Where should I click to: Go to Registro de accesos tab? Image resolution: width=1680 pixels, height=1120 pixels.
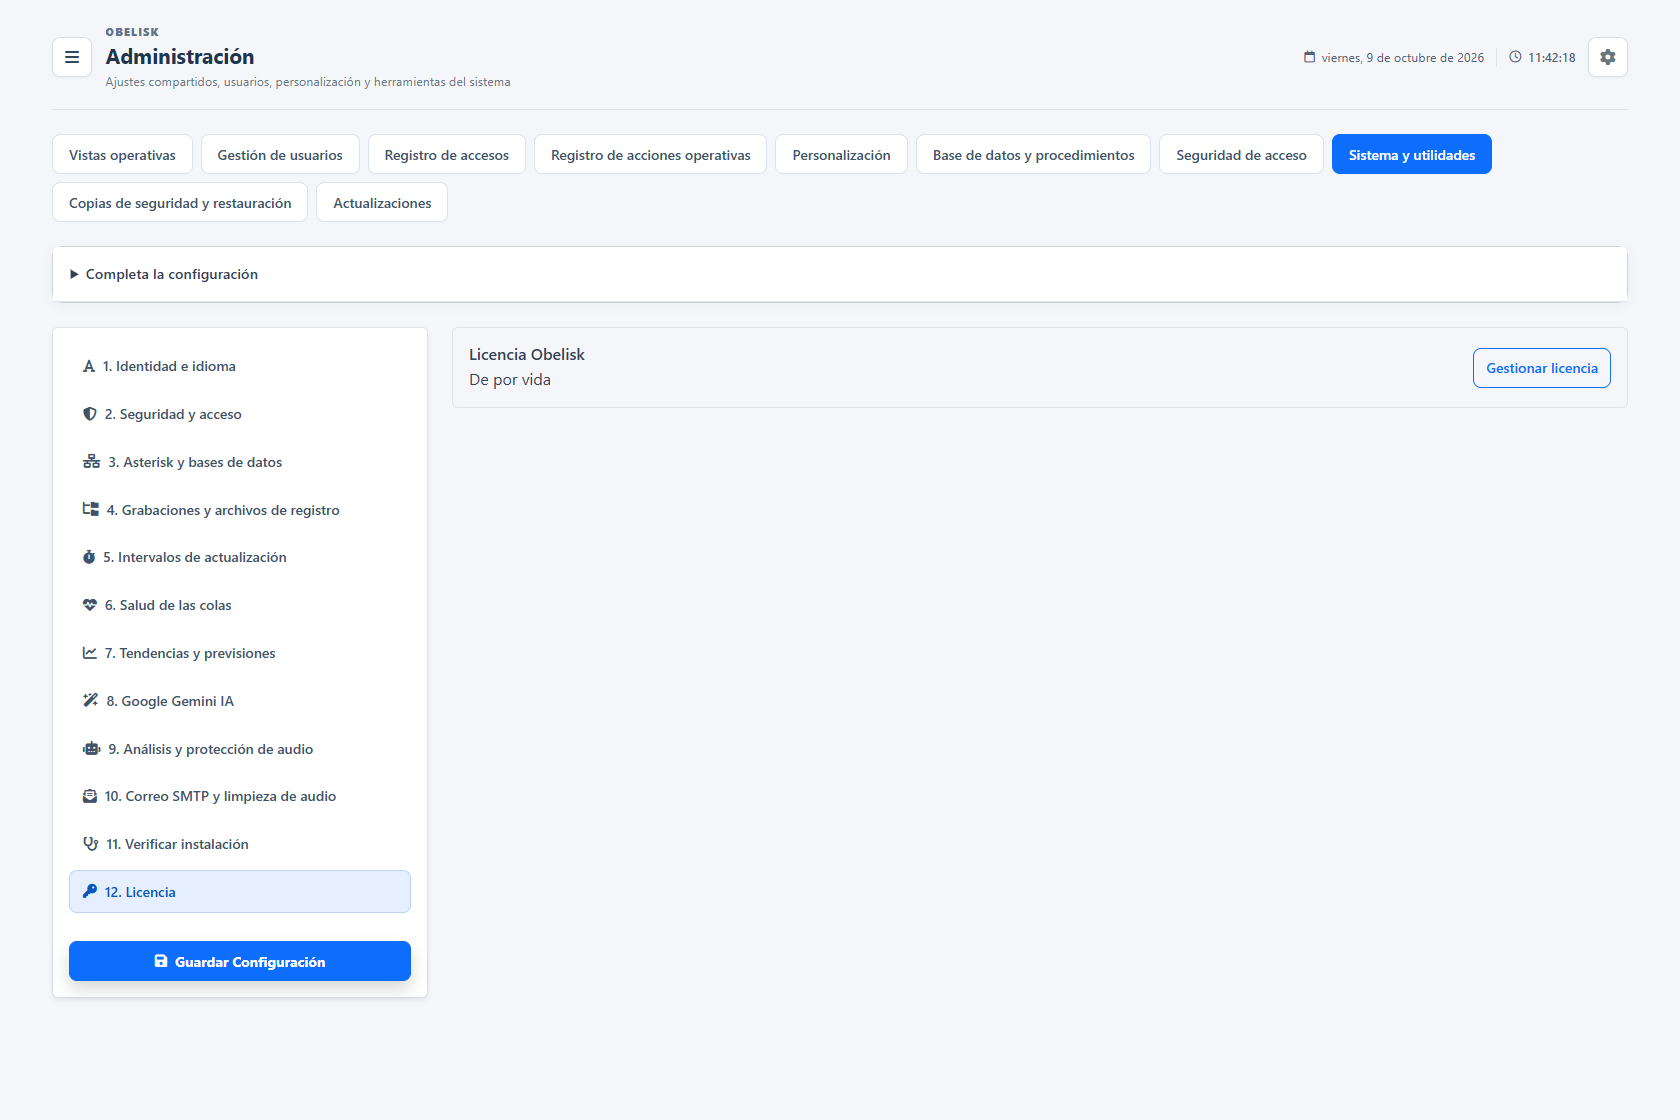447,155
